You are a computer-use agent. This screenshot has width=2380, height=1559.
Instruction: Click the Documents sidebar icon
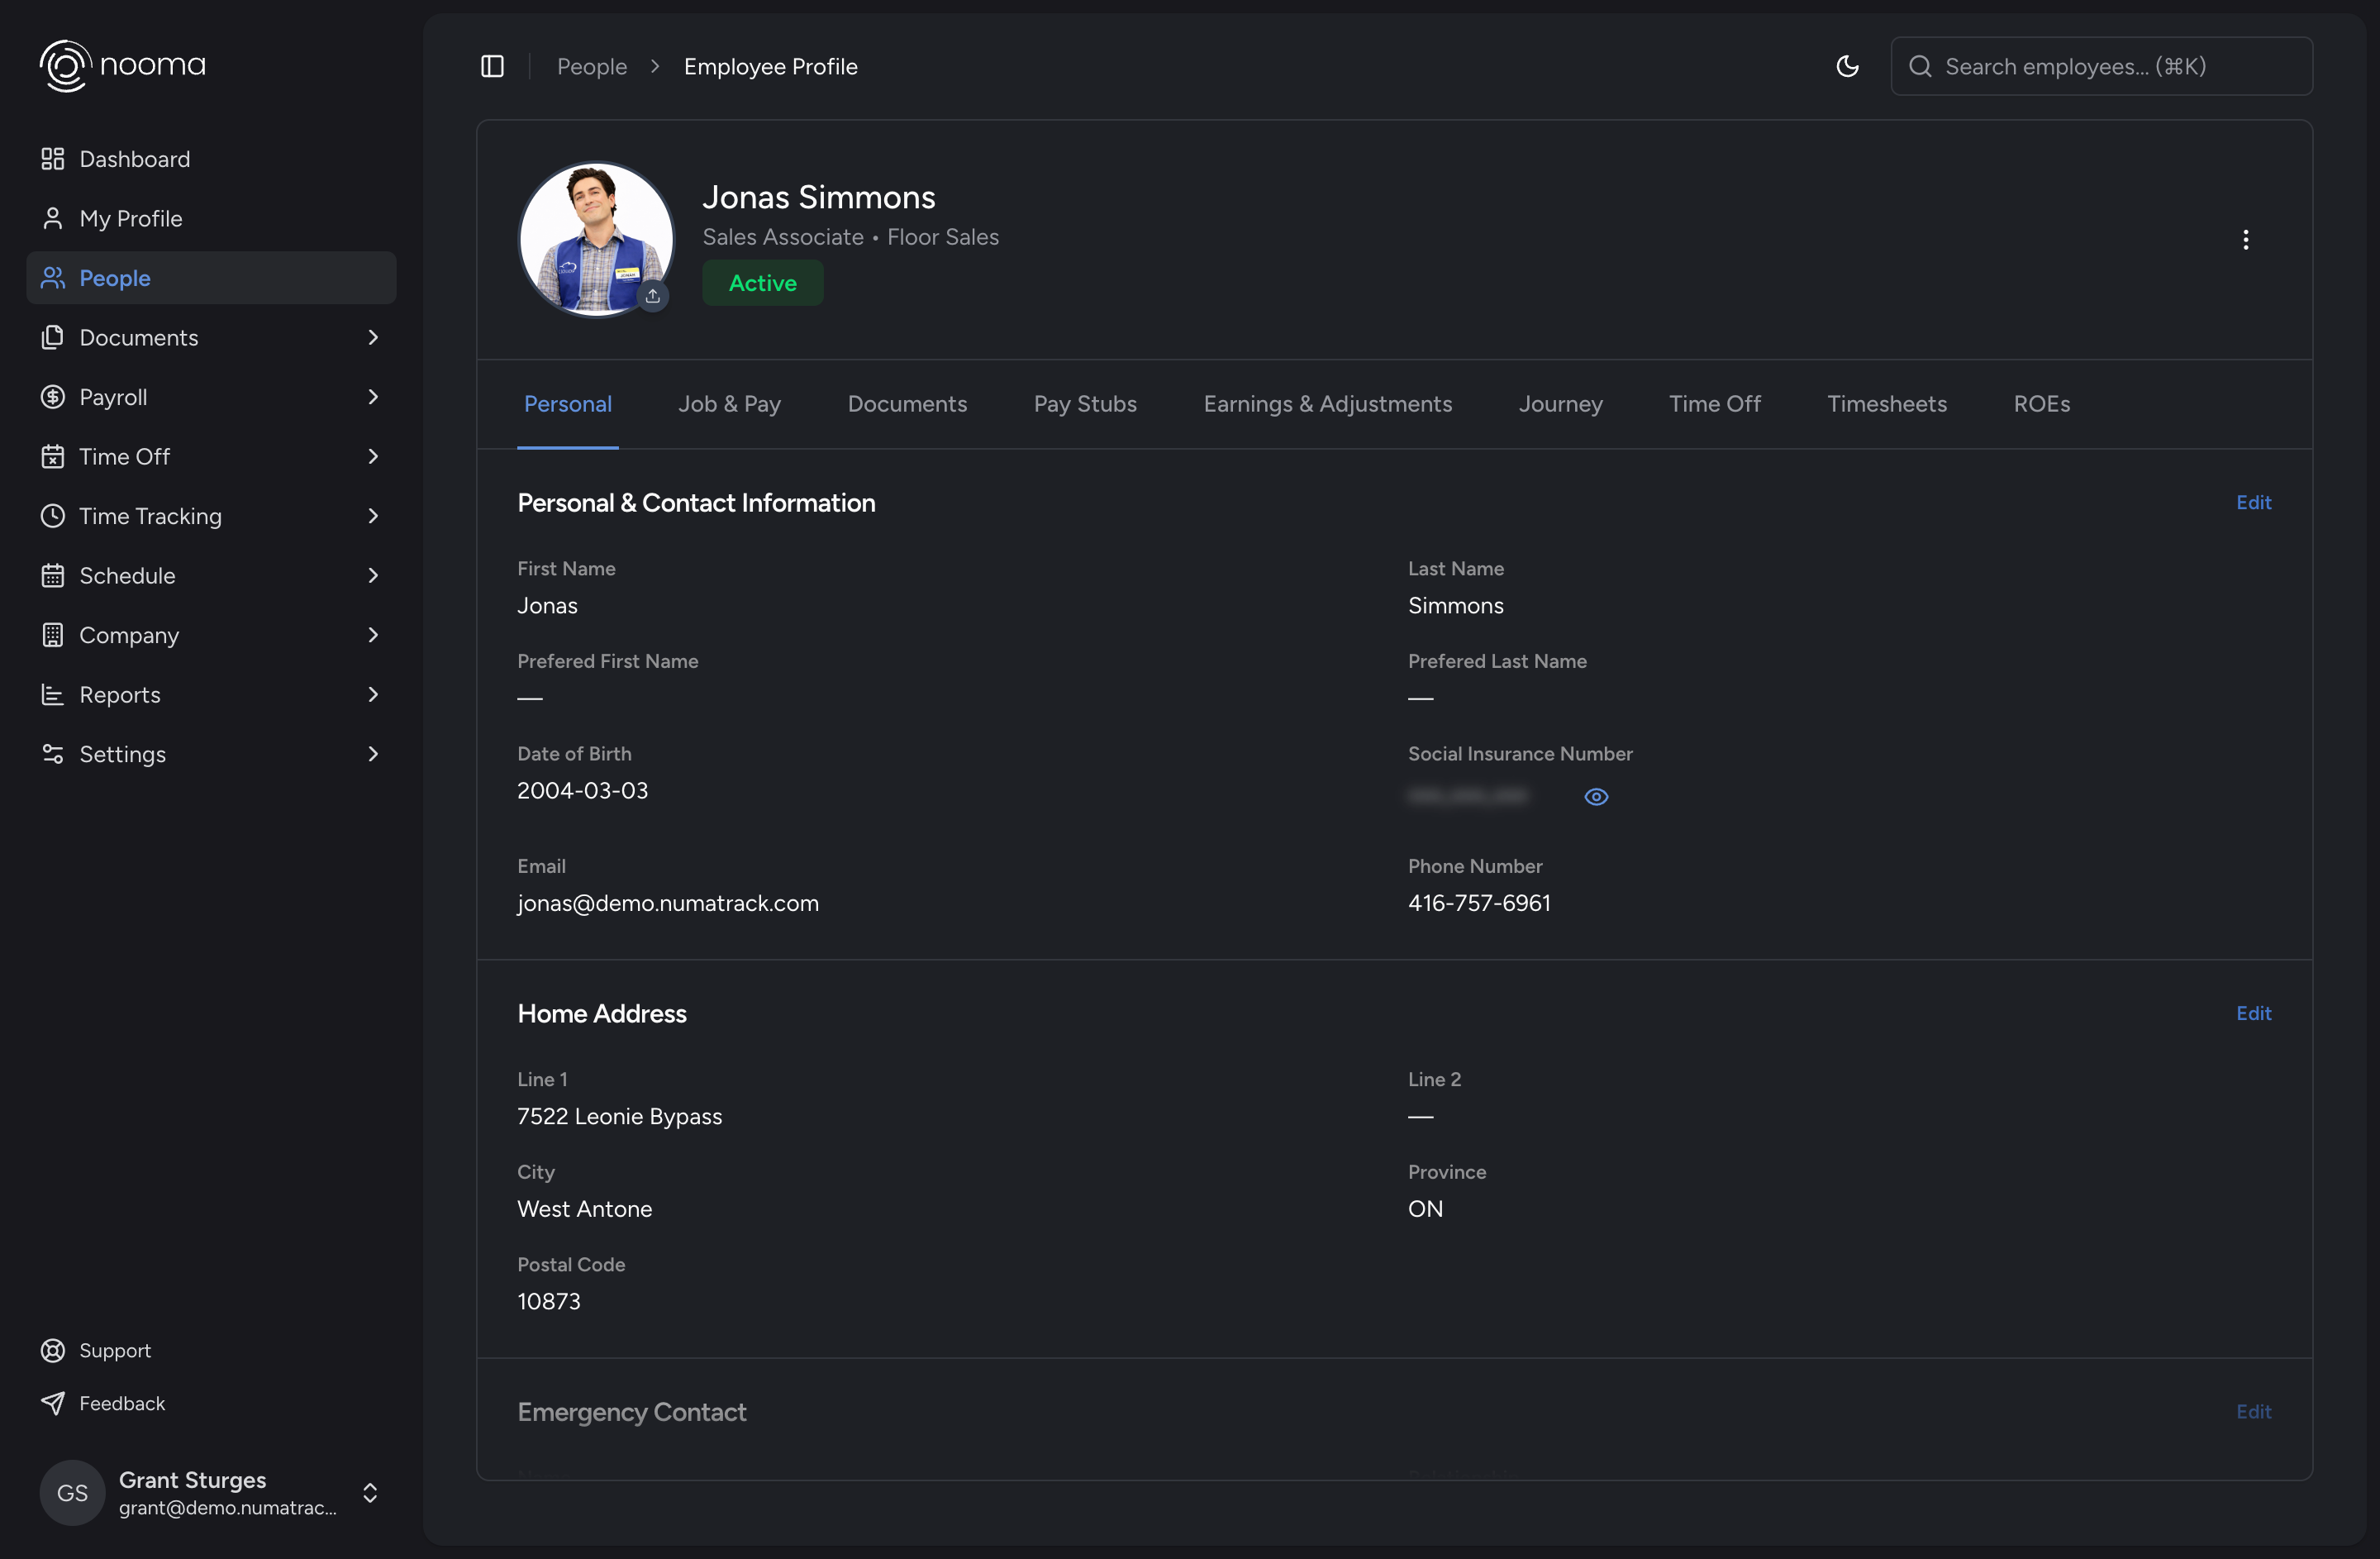tap(53, 337)
